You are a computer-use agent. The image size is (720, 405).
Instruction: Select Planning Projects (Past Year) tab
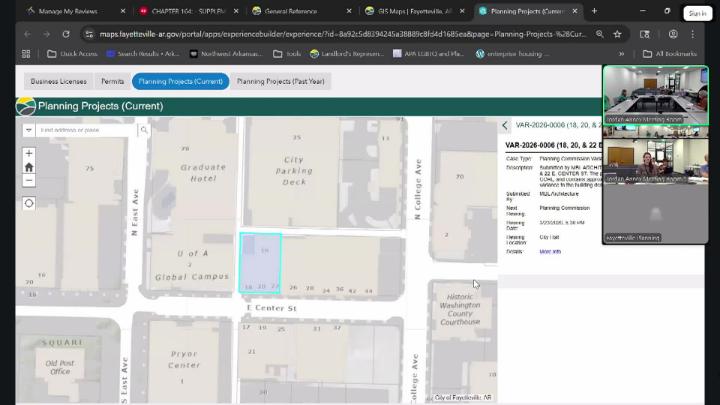[282, 82]
